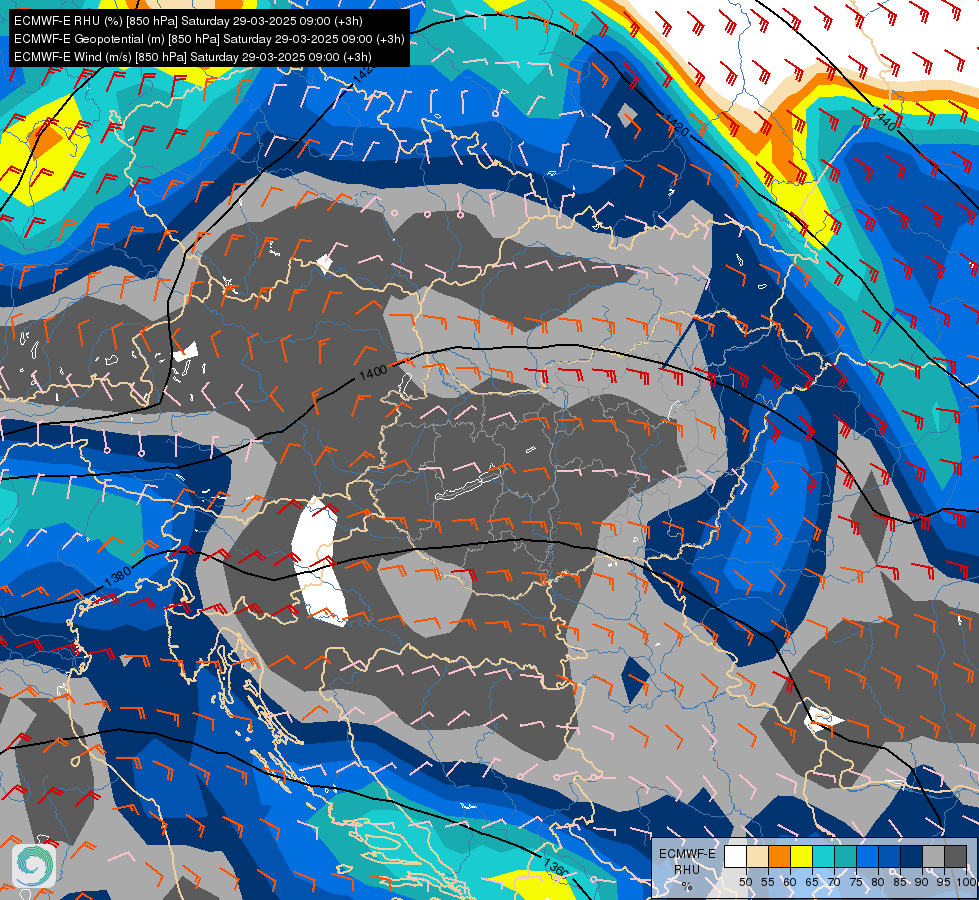Click the legend value 50
979x900 pixels.
point(745,882)
